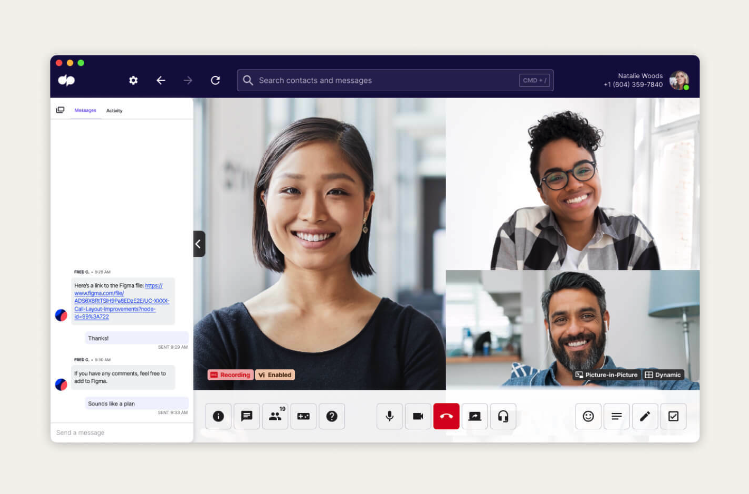Screen dimensions: 749x494
Task: Collapse the messages side panel
Action: pos(198,244)
